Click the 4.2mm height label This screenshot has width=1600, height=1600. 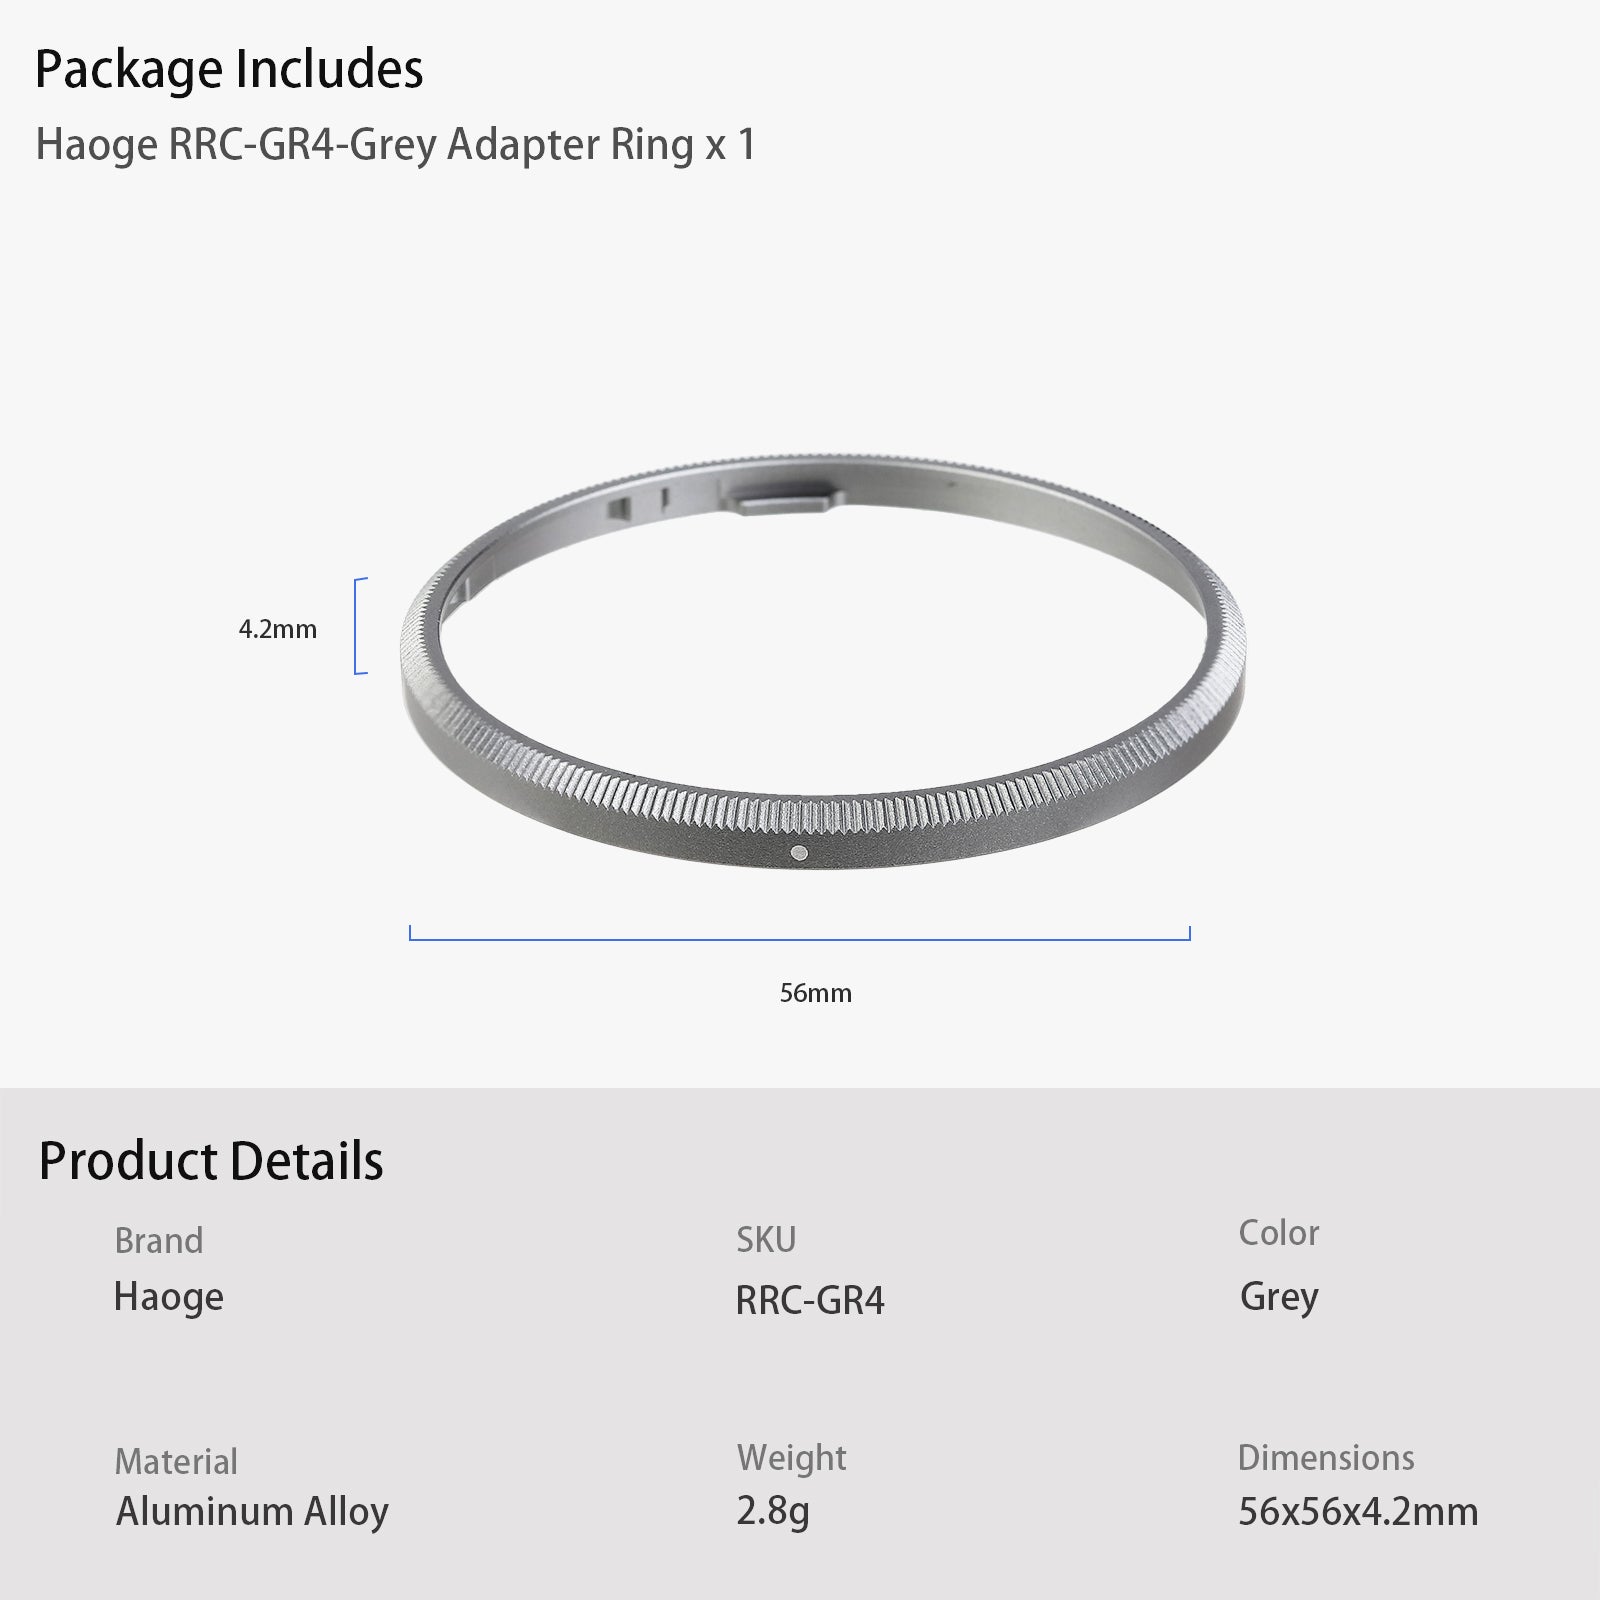(x=277, y=629)
